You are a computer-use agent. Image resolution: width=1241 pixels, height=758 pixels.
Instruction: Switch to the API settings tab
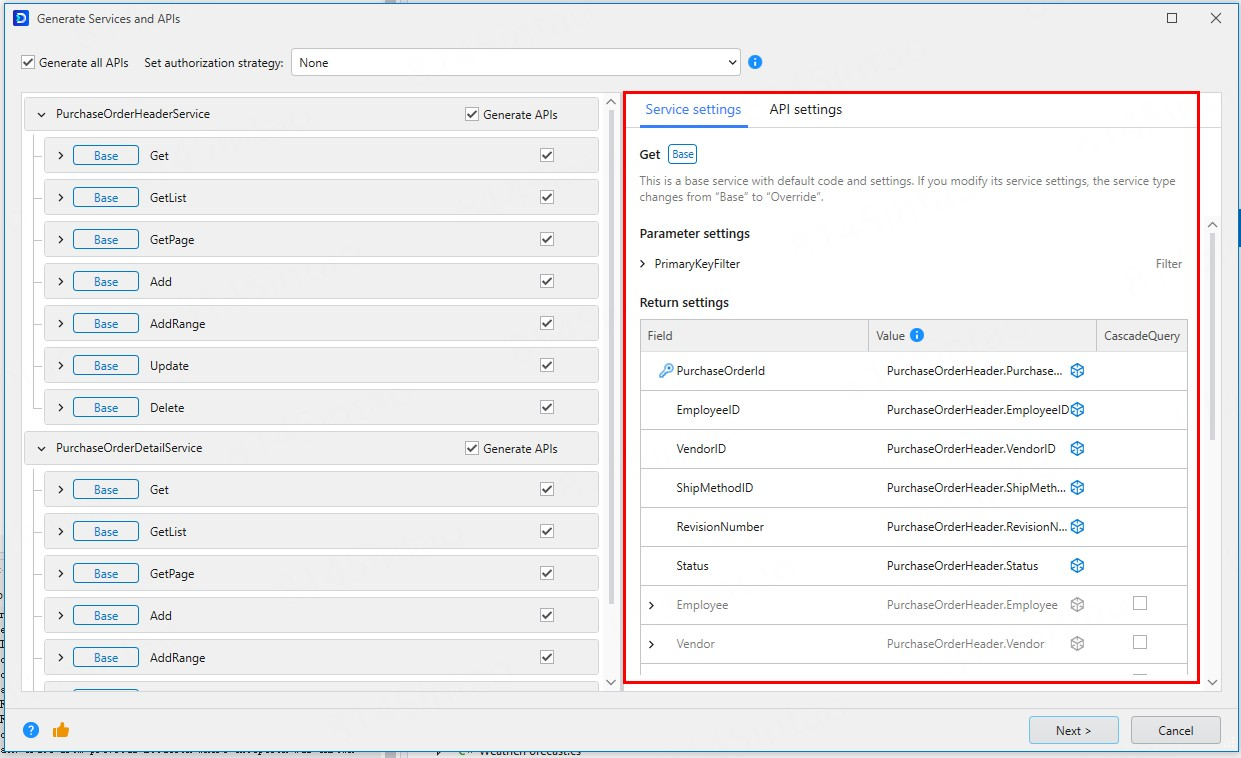(805, 110)
